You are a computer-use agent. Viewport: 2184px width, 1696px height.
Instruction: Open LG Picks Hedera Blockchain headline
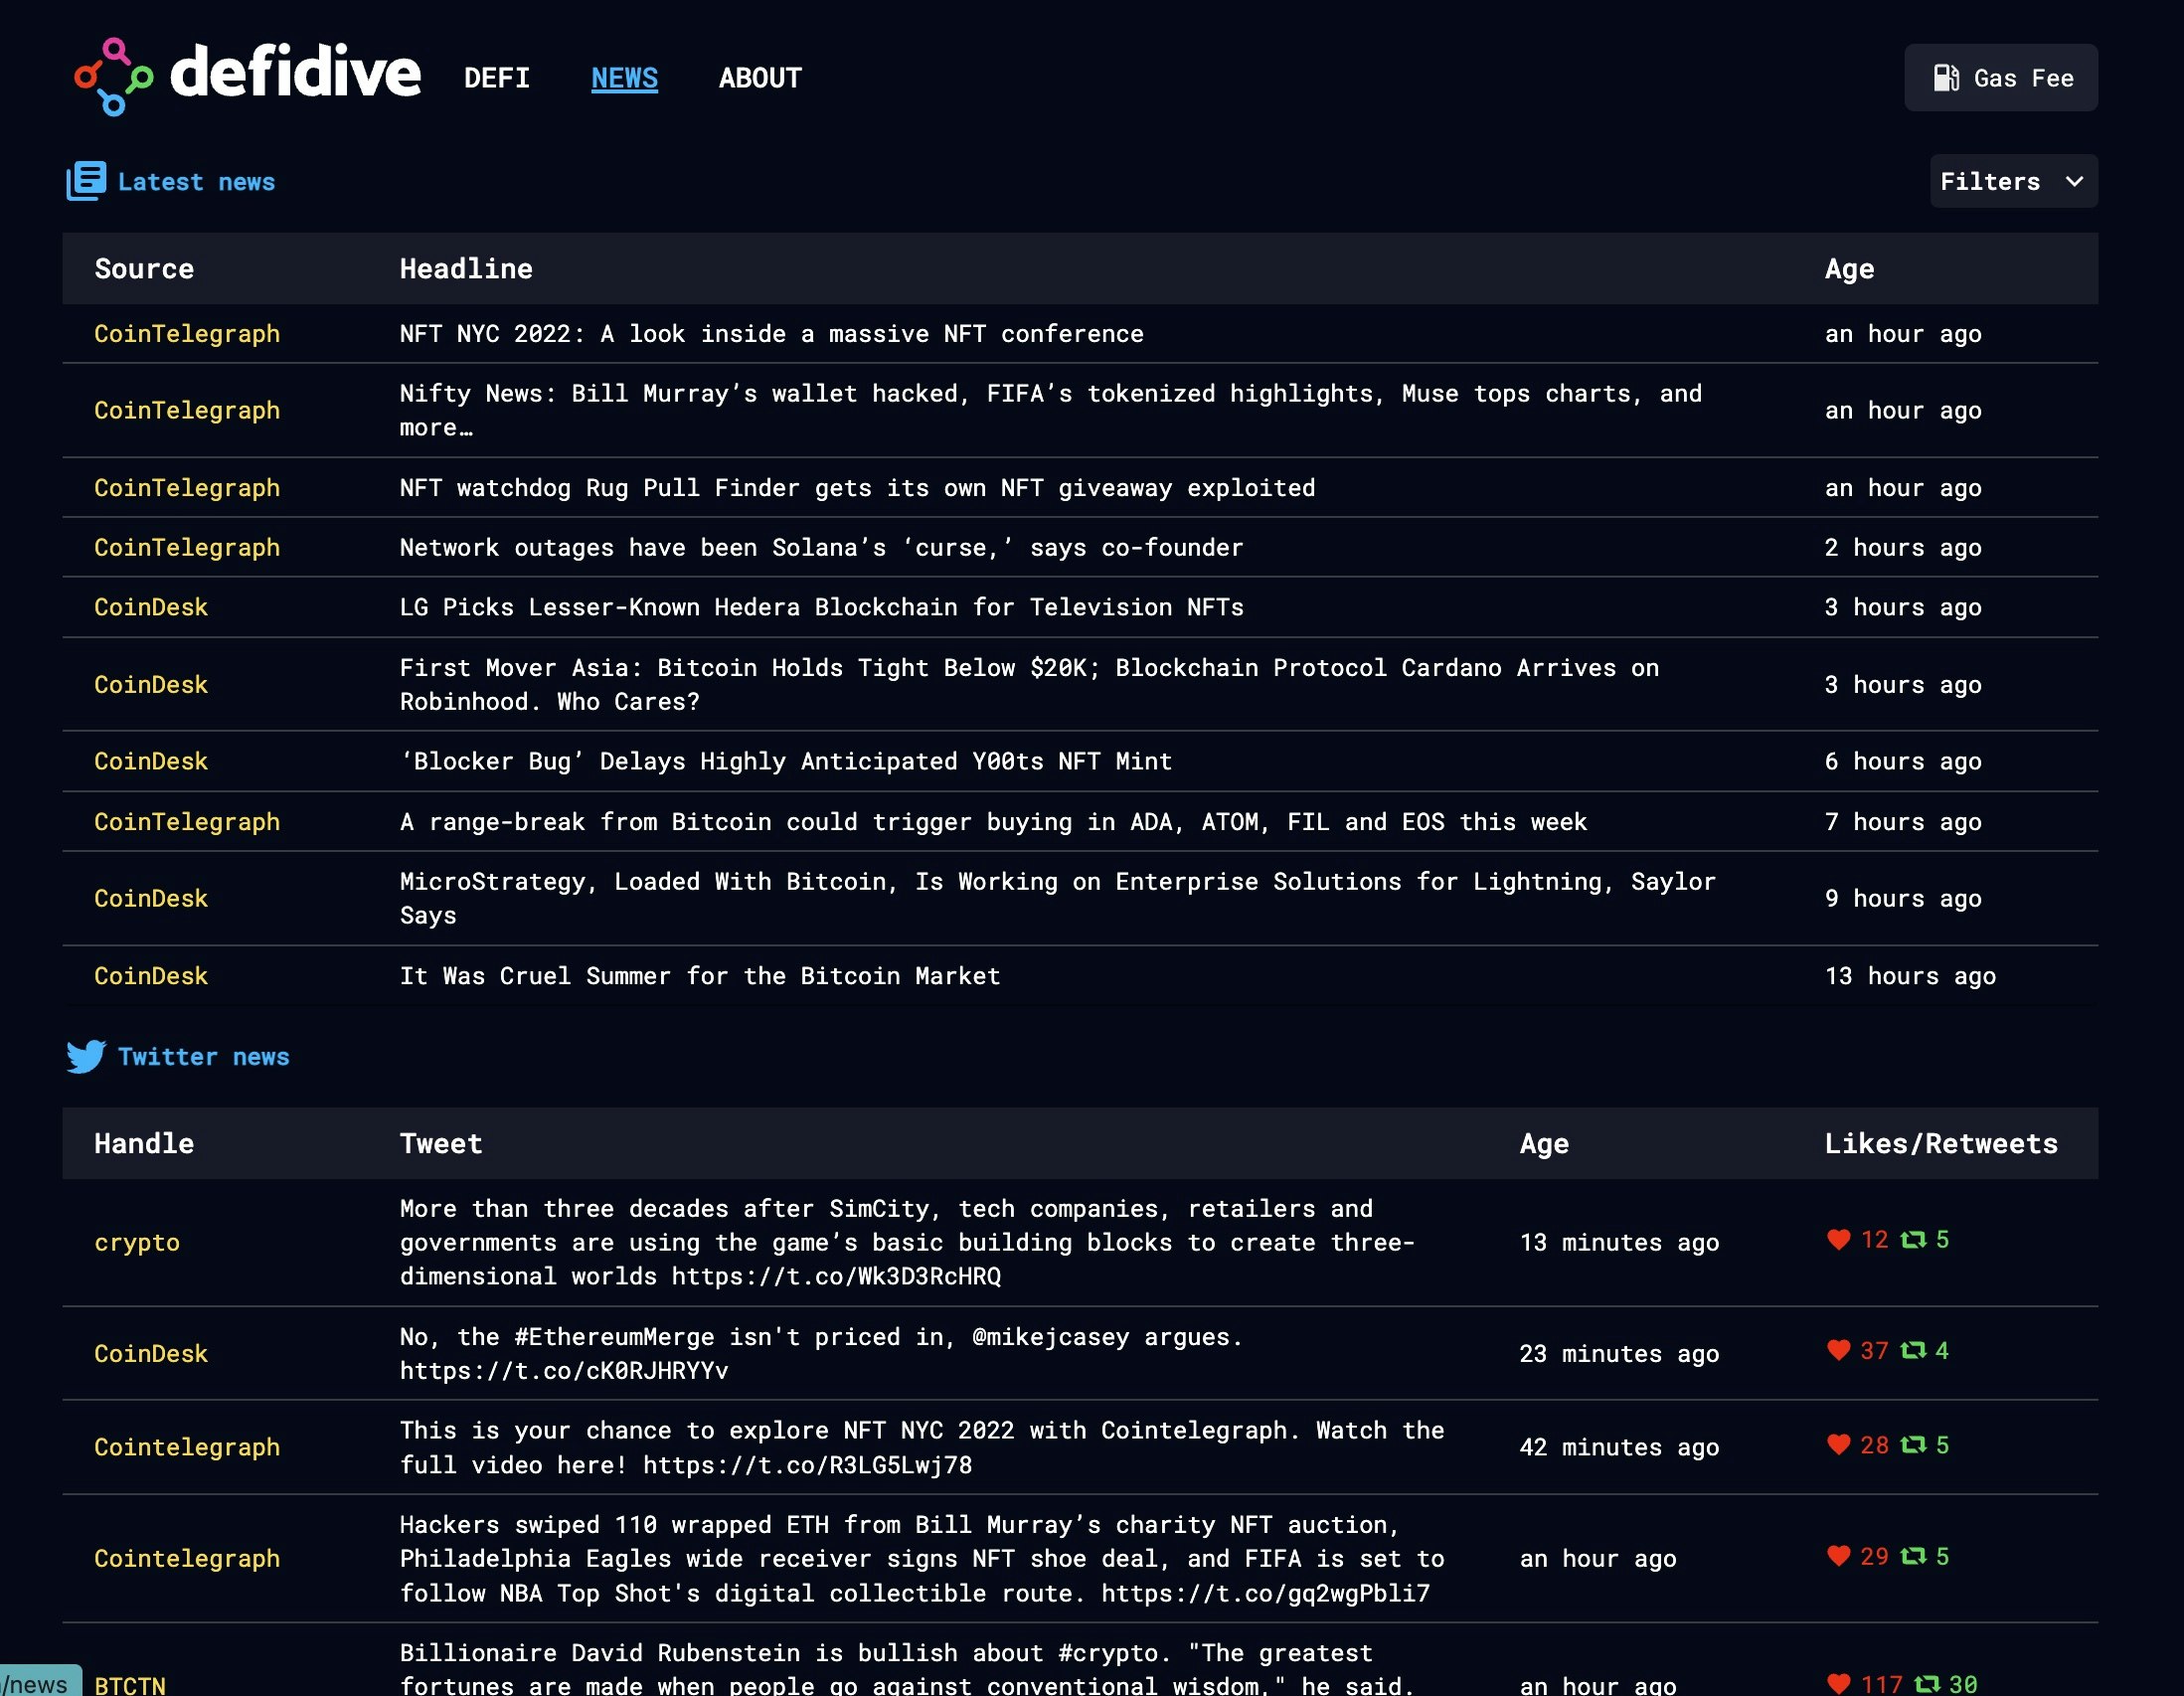[821, 607]
